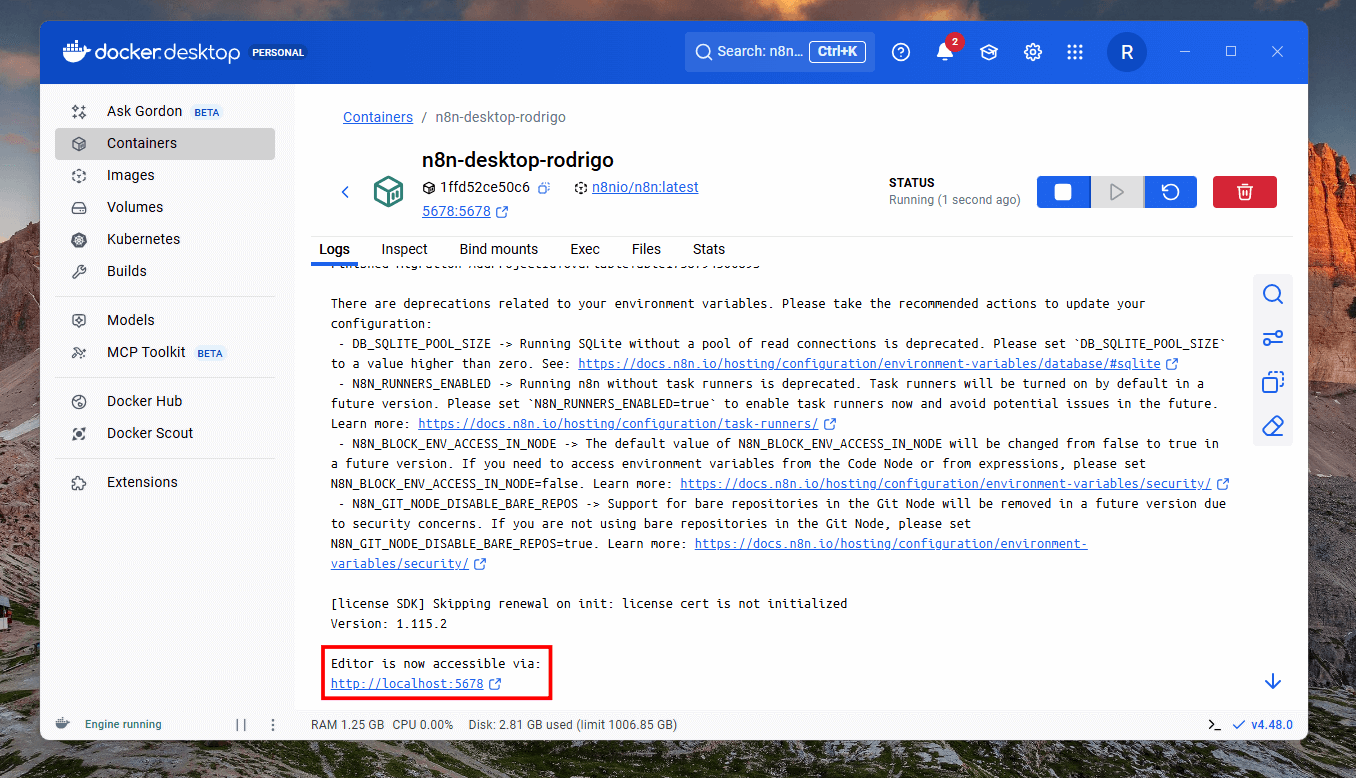The width and height of the screenshot is (1356, 778).
Task: Open the engine options three-dot menu
Action: (x=273, y=725)
